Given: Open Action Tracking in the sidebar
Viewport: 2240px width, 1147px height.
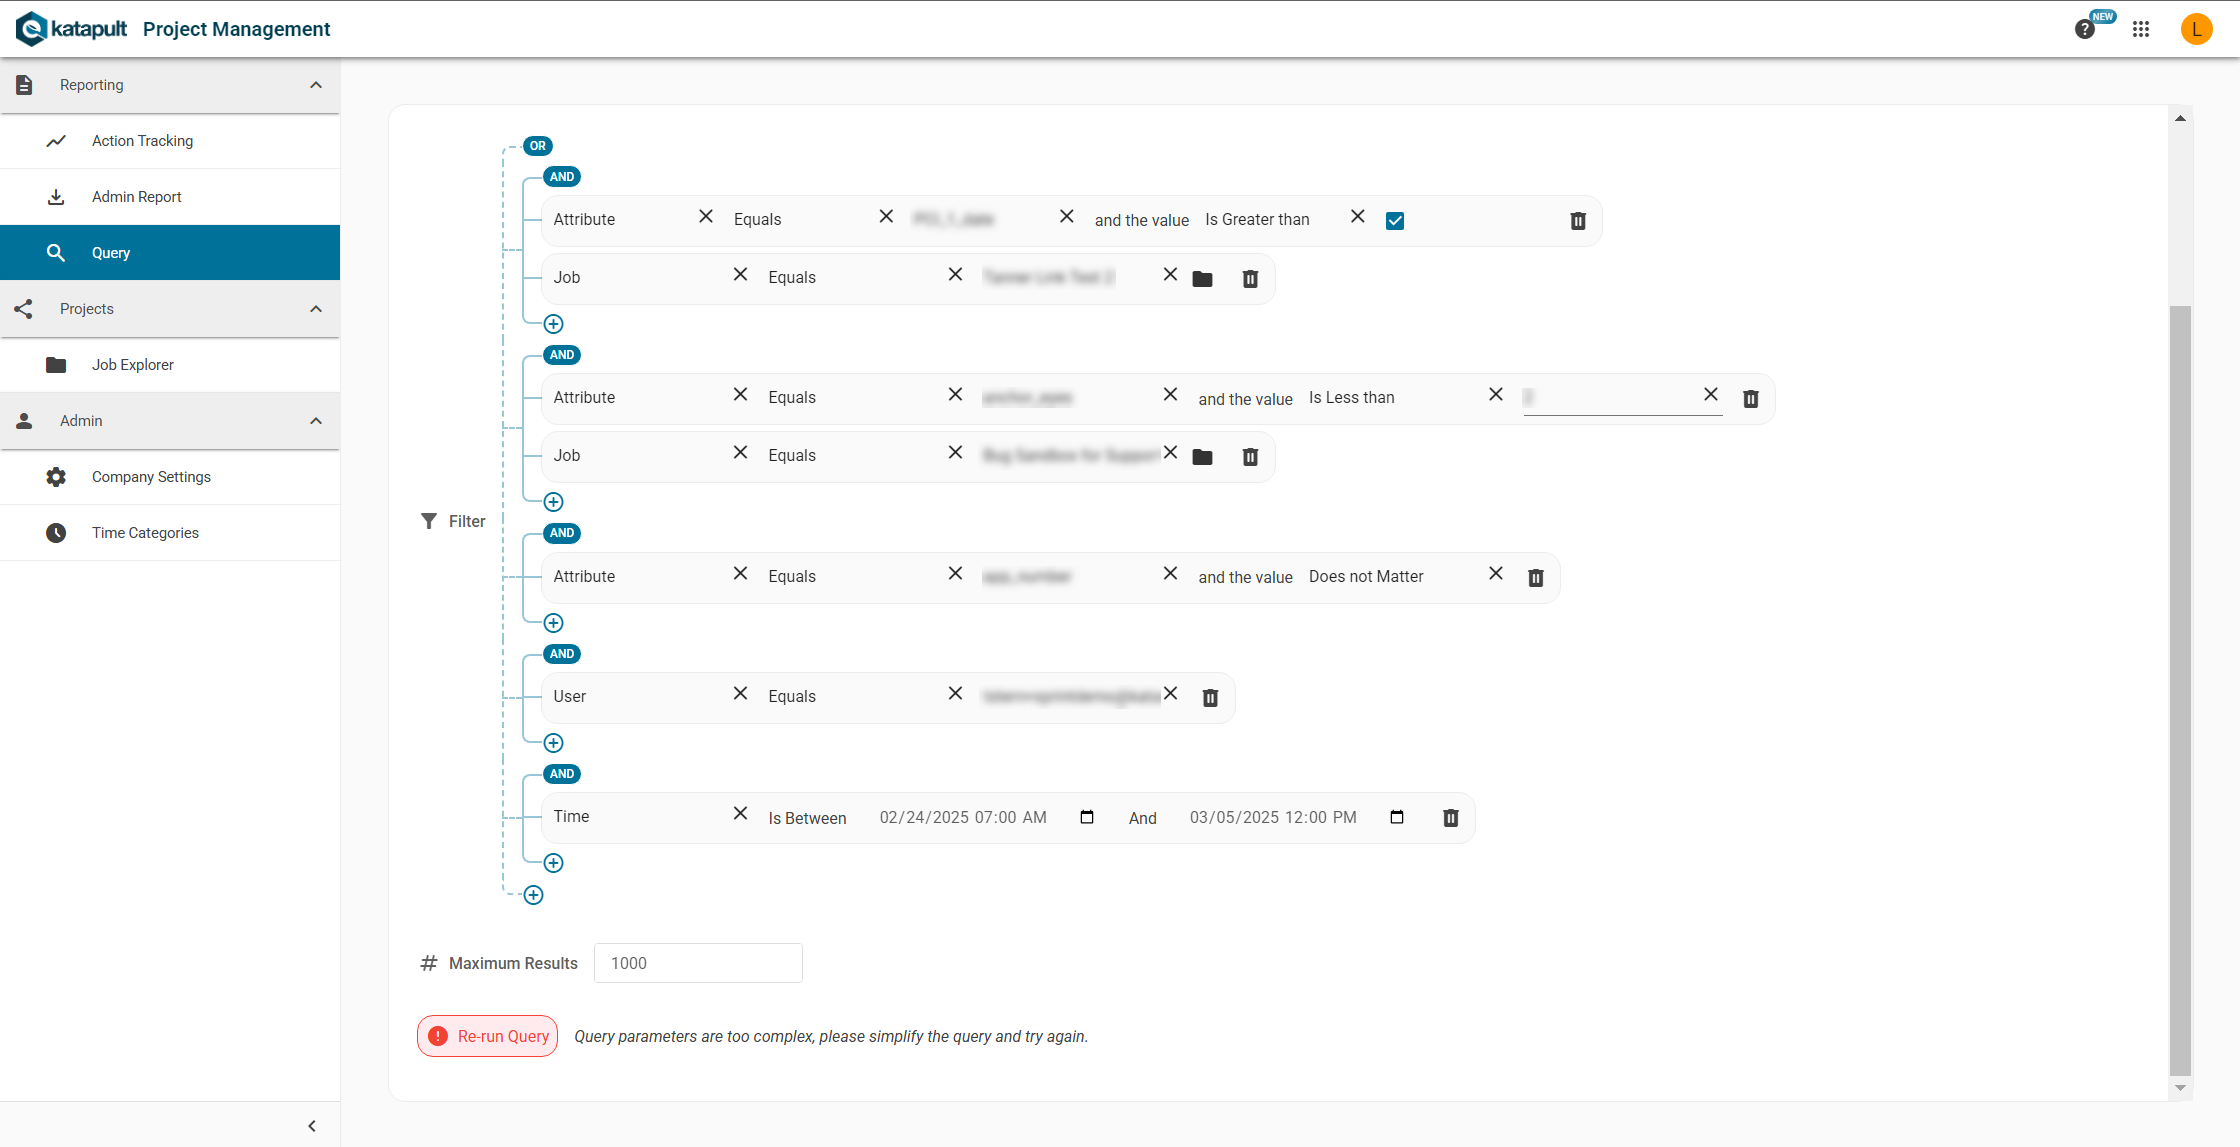Looking at the screenshot, I should 142,141.
